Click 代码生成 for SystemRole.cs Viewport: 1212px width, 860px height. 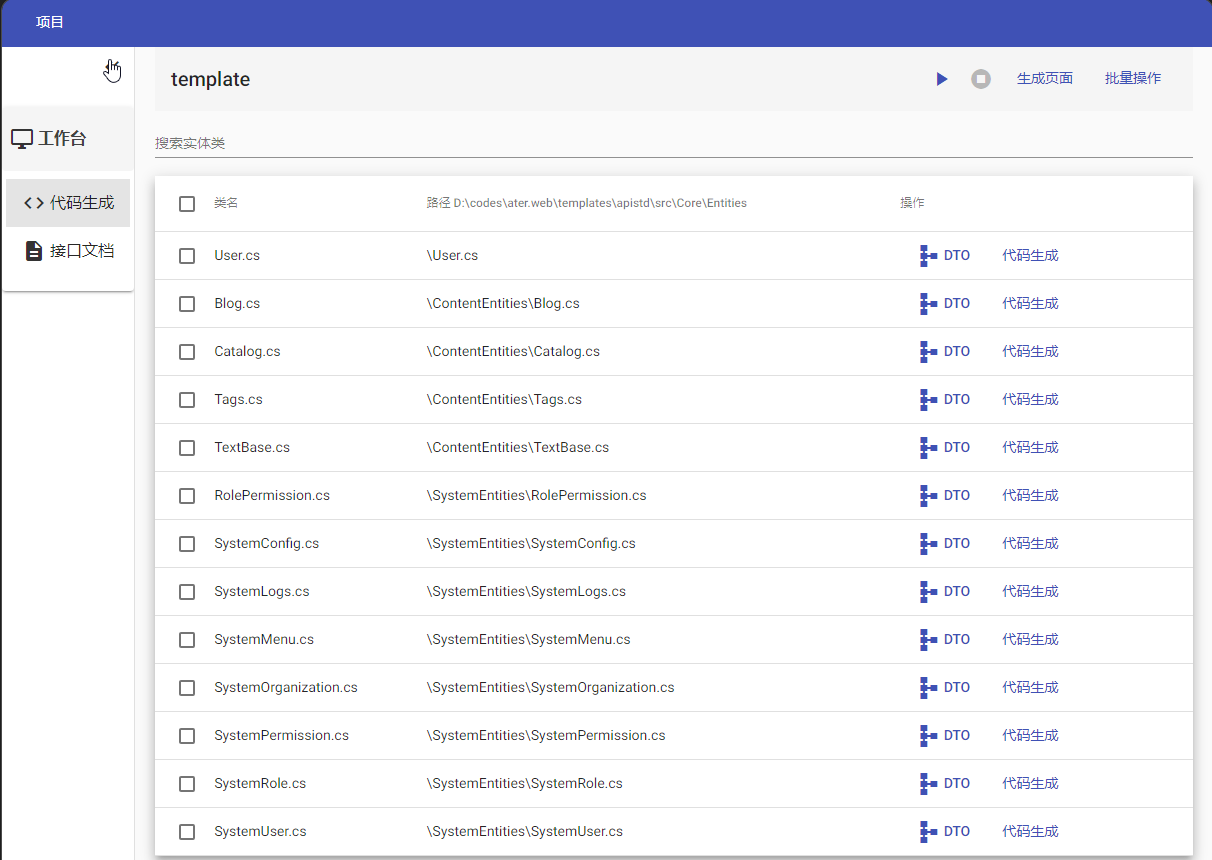click(1030, 784)
